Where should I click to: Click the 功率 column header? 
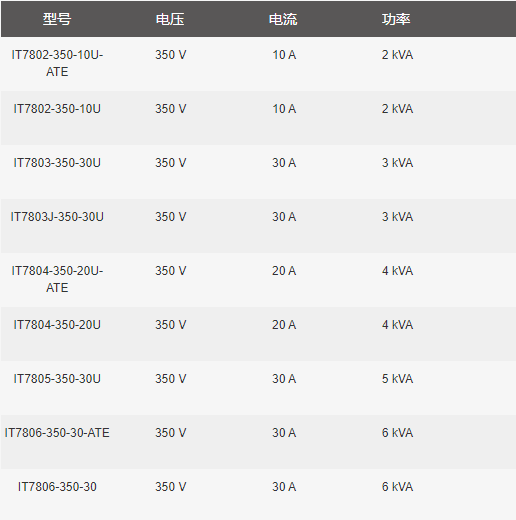396,19
